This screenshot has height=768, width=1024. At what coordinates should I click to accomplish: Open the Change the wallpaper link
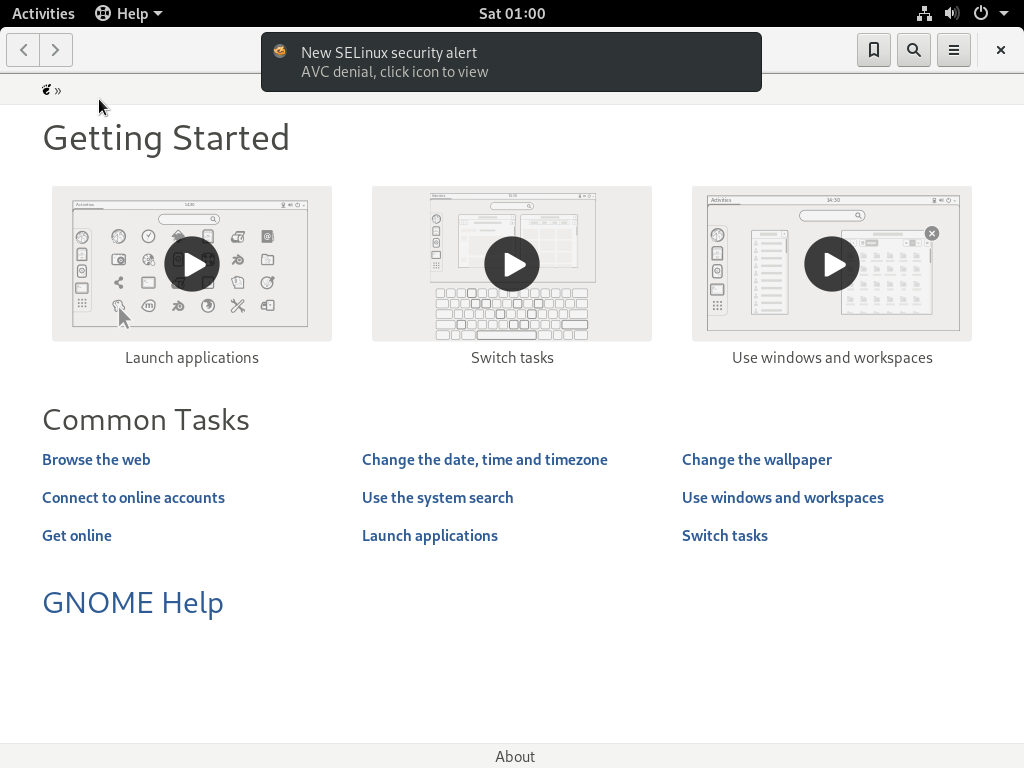tap(757, 460)
